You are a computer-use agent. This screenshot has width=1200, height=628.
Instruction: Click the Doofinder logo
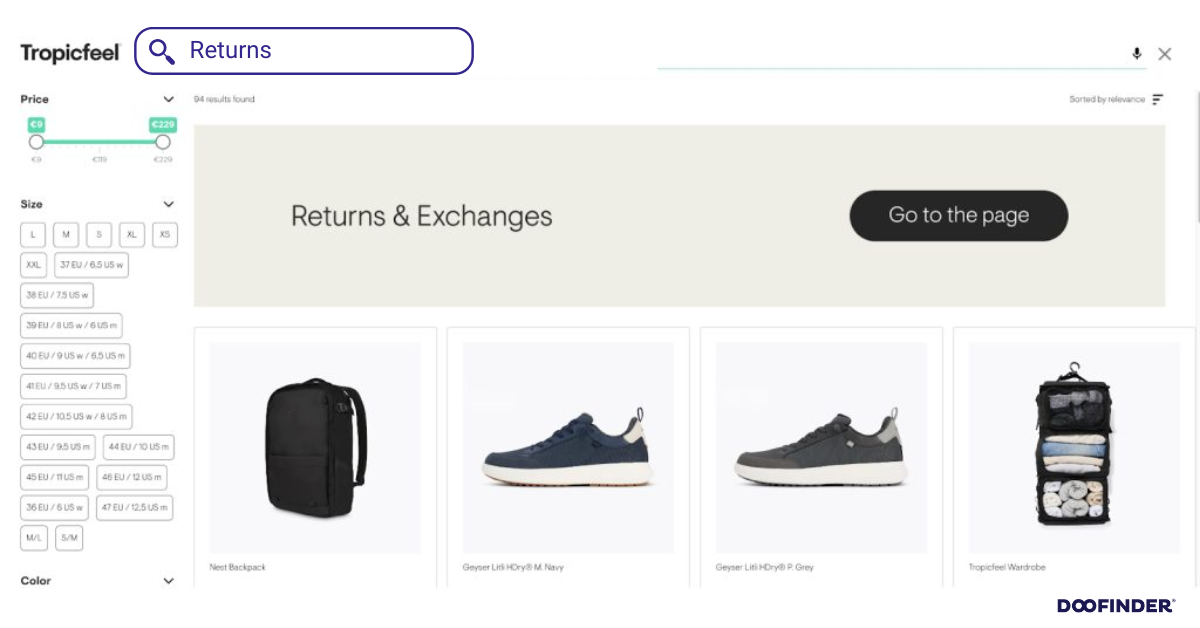tap(1117, 605)
